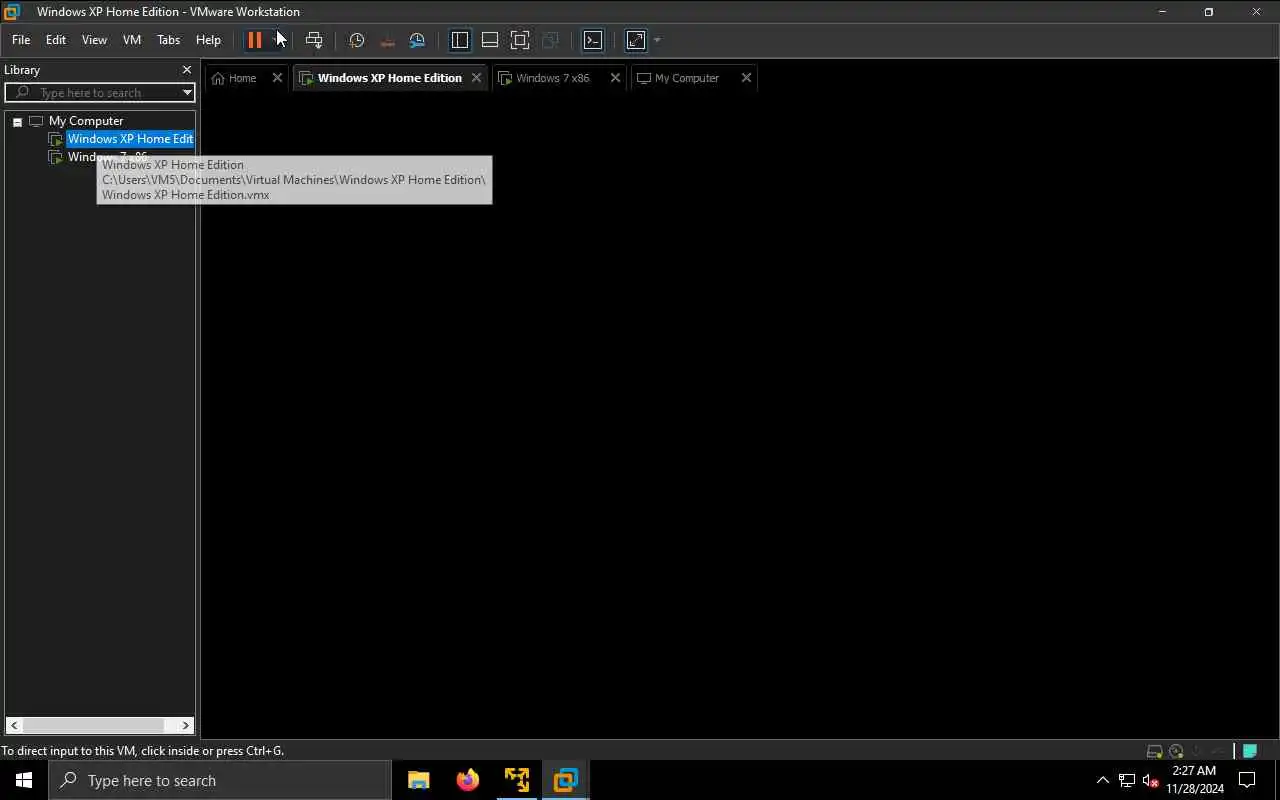Screen dimensions: 1280x800
Task: Click the network icon in system tray
Action: pos(1127,780)
